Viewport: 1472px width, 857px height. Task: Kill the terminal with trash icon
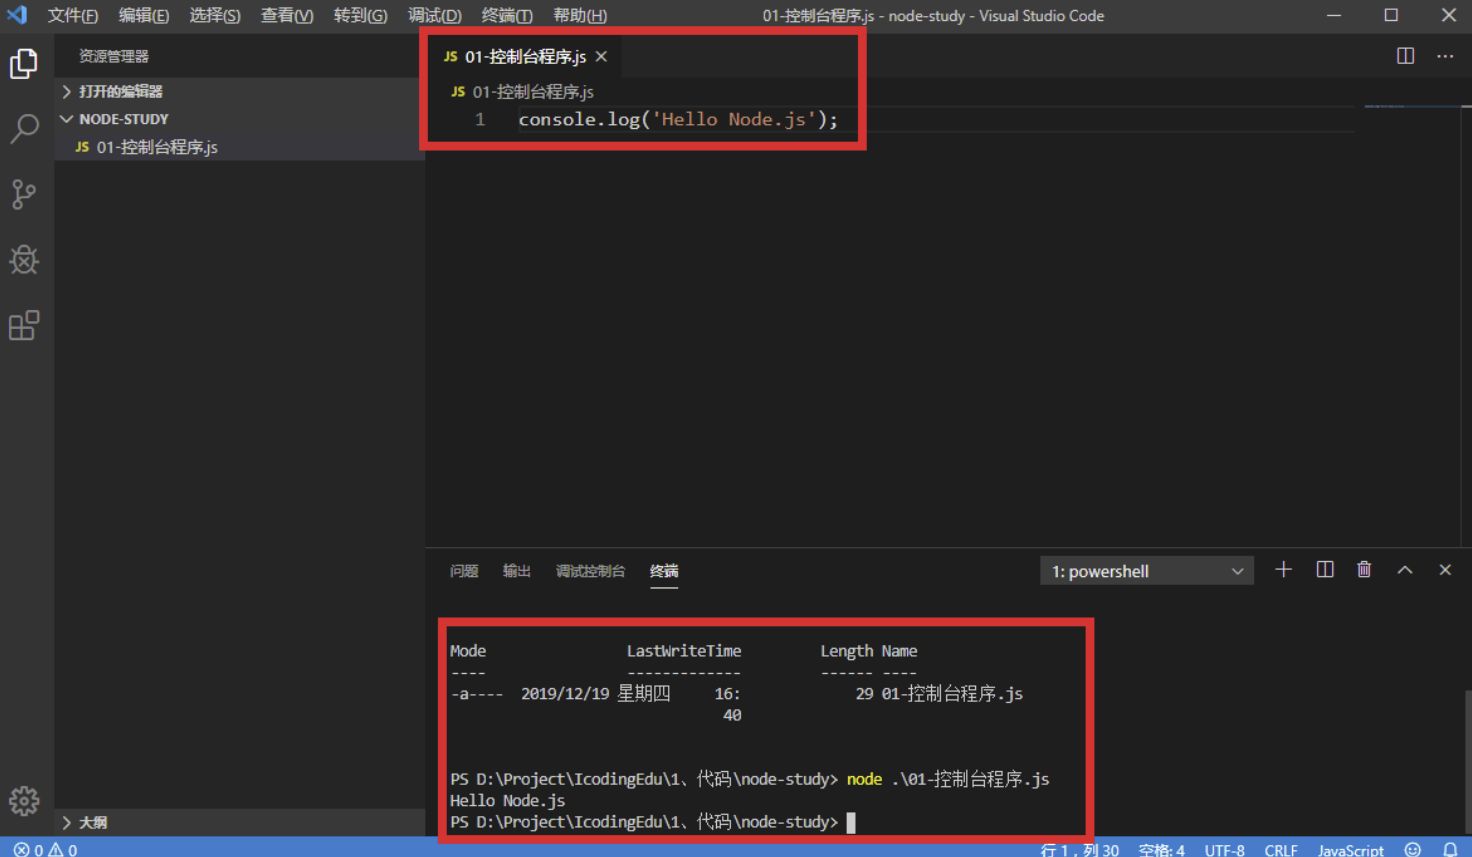coord(1364,570)
